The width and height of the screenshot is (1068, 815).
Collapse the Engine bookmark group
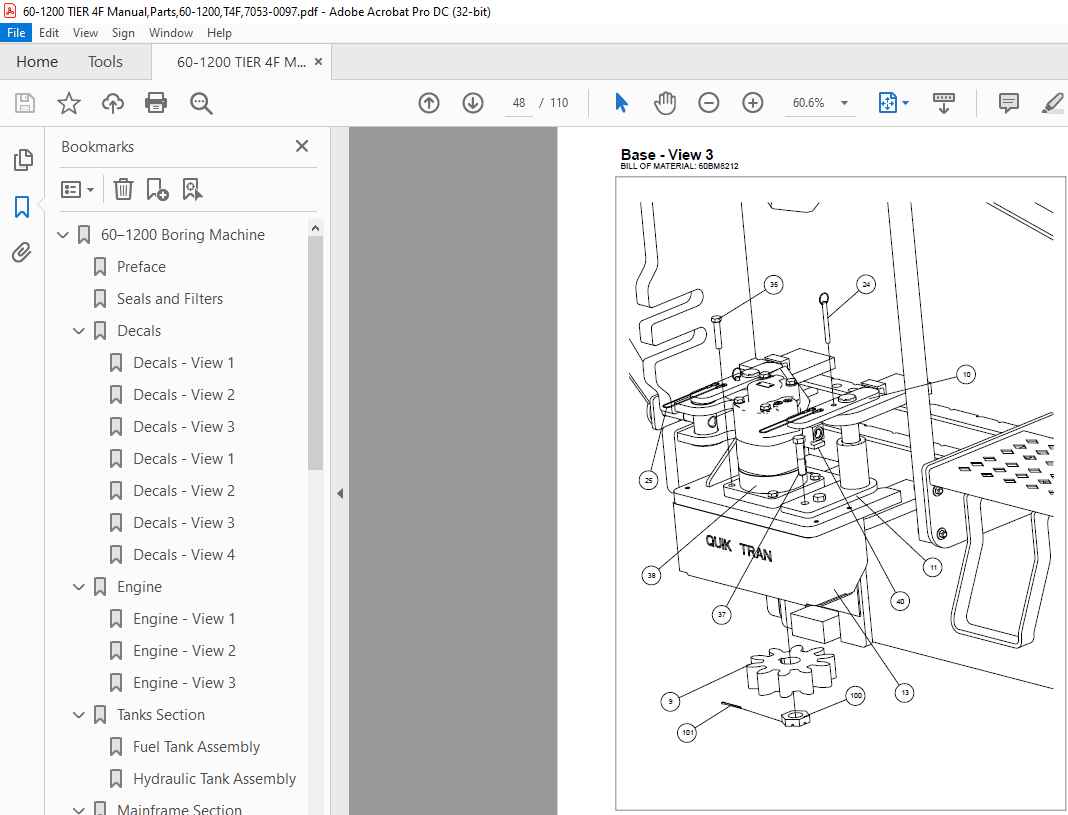point(79,587)
